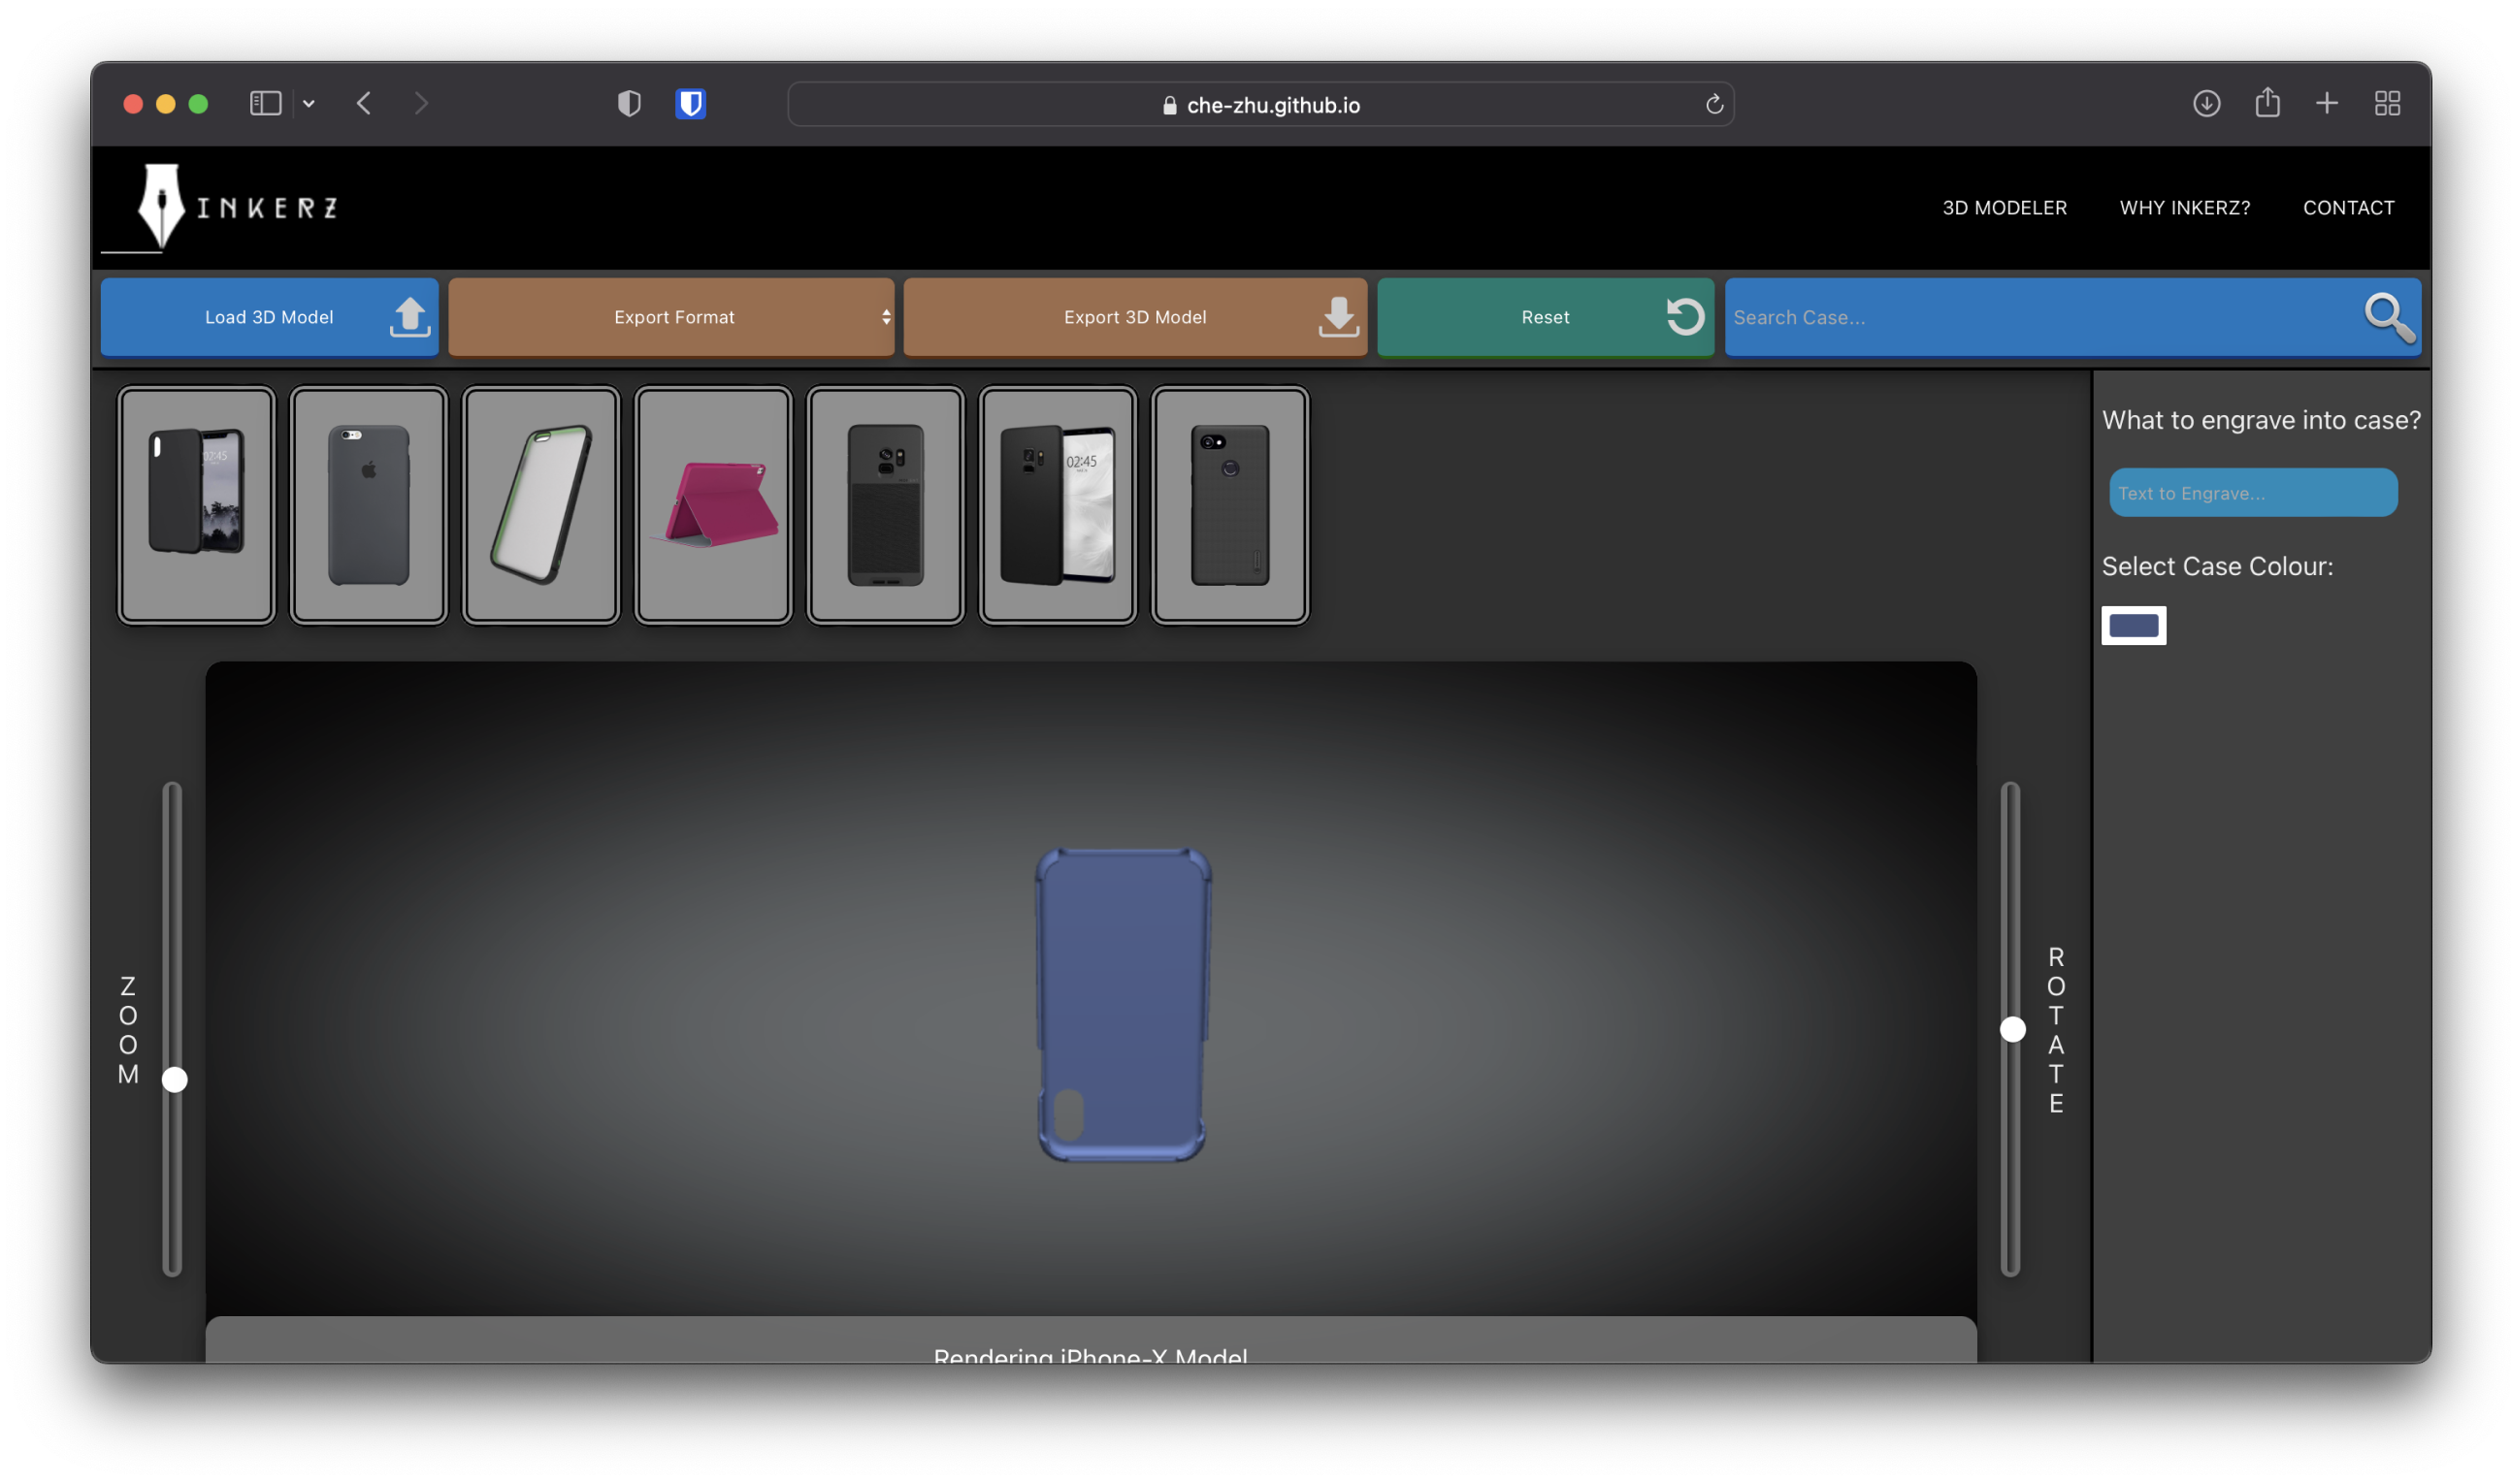Click the Reset button

[x=1545, y=316]
